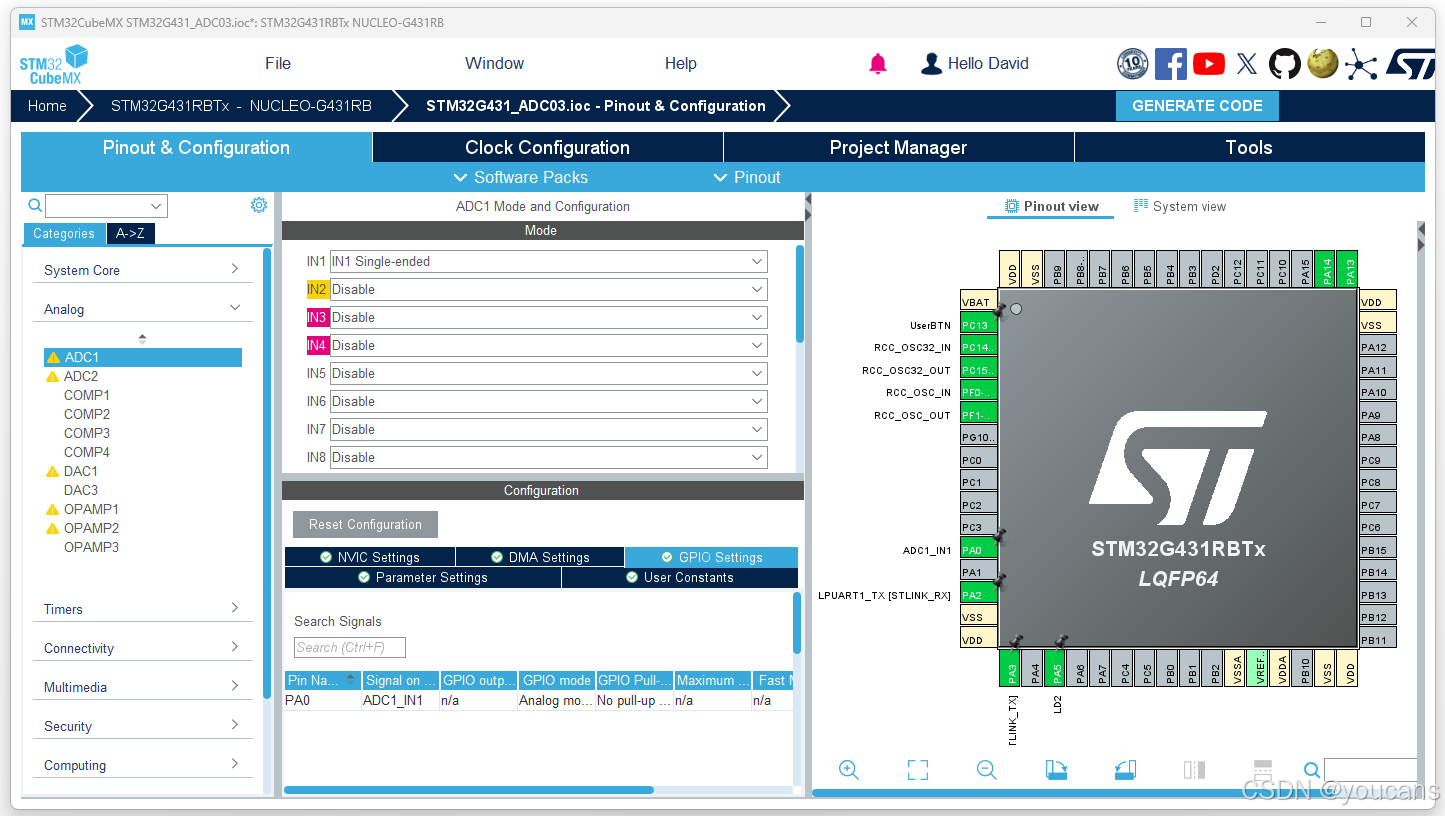Image resolution: width=1445 pixels, height=816 pixels.
Task: Open the IN8 mode dropdown
Action: [549, 458]
